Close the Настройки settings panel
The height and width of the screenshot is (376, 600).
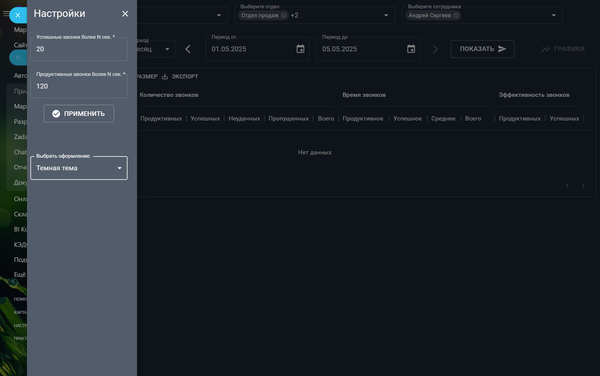click(x=125, y=14)
